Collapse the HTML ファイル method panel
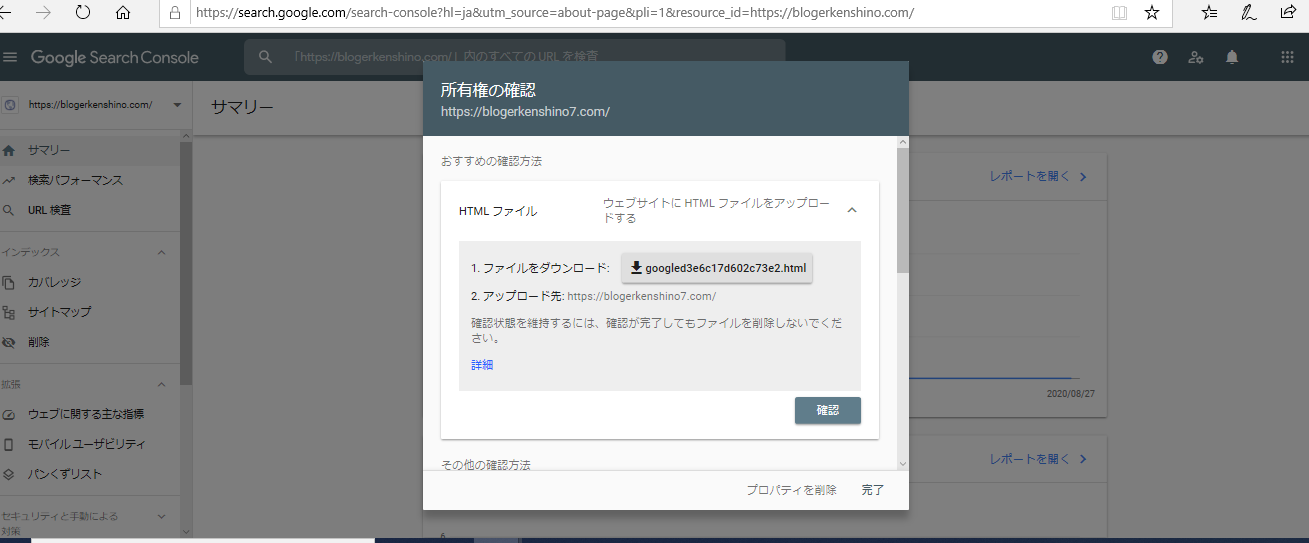This screenshot has height=543, width=1309. 852,210
